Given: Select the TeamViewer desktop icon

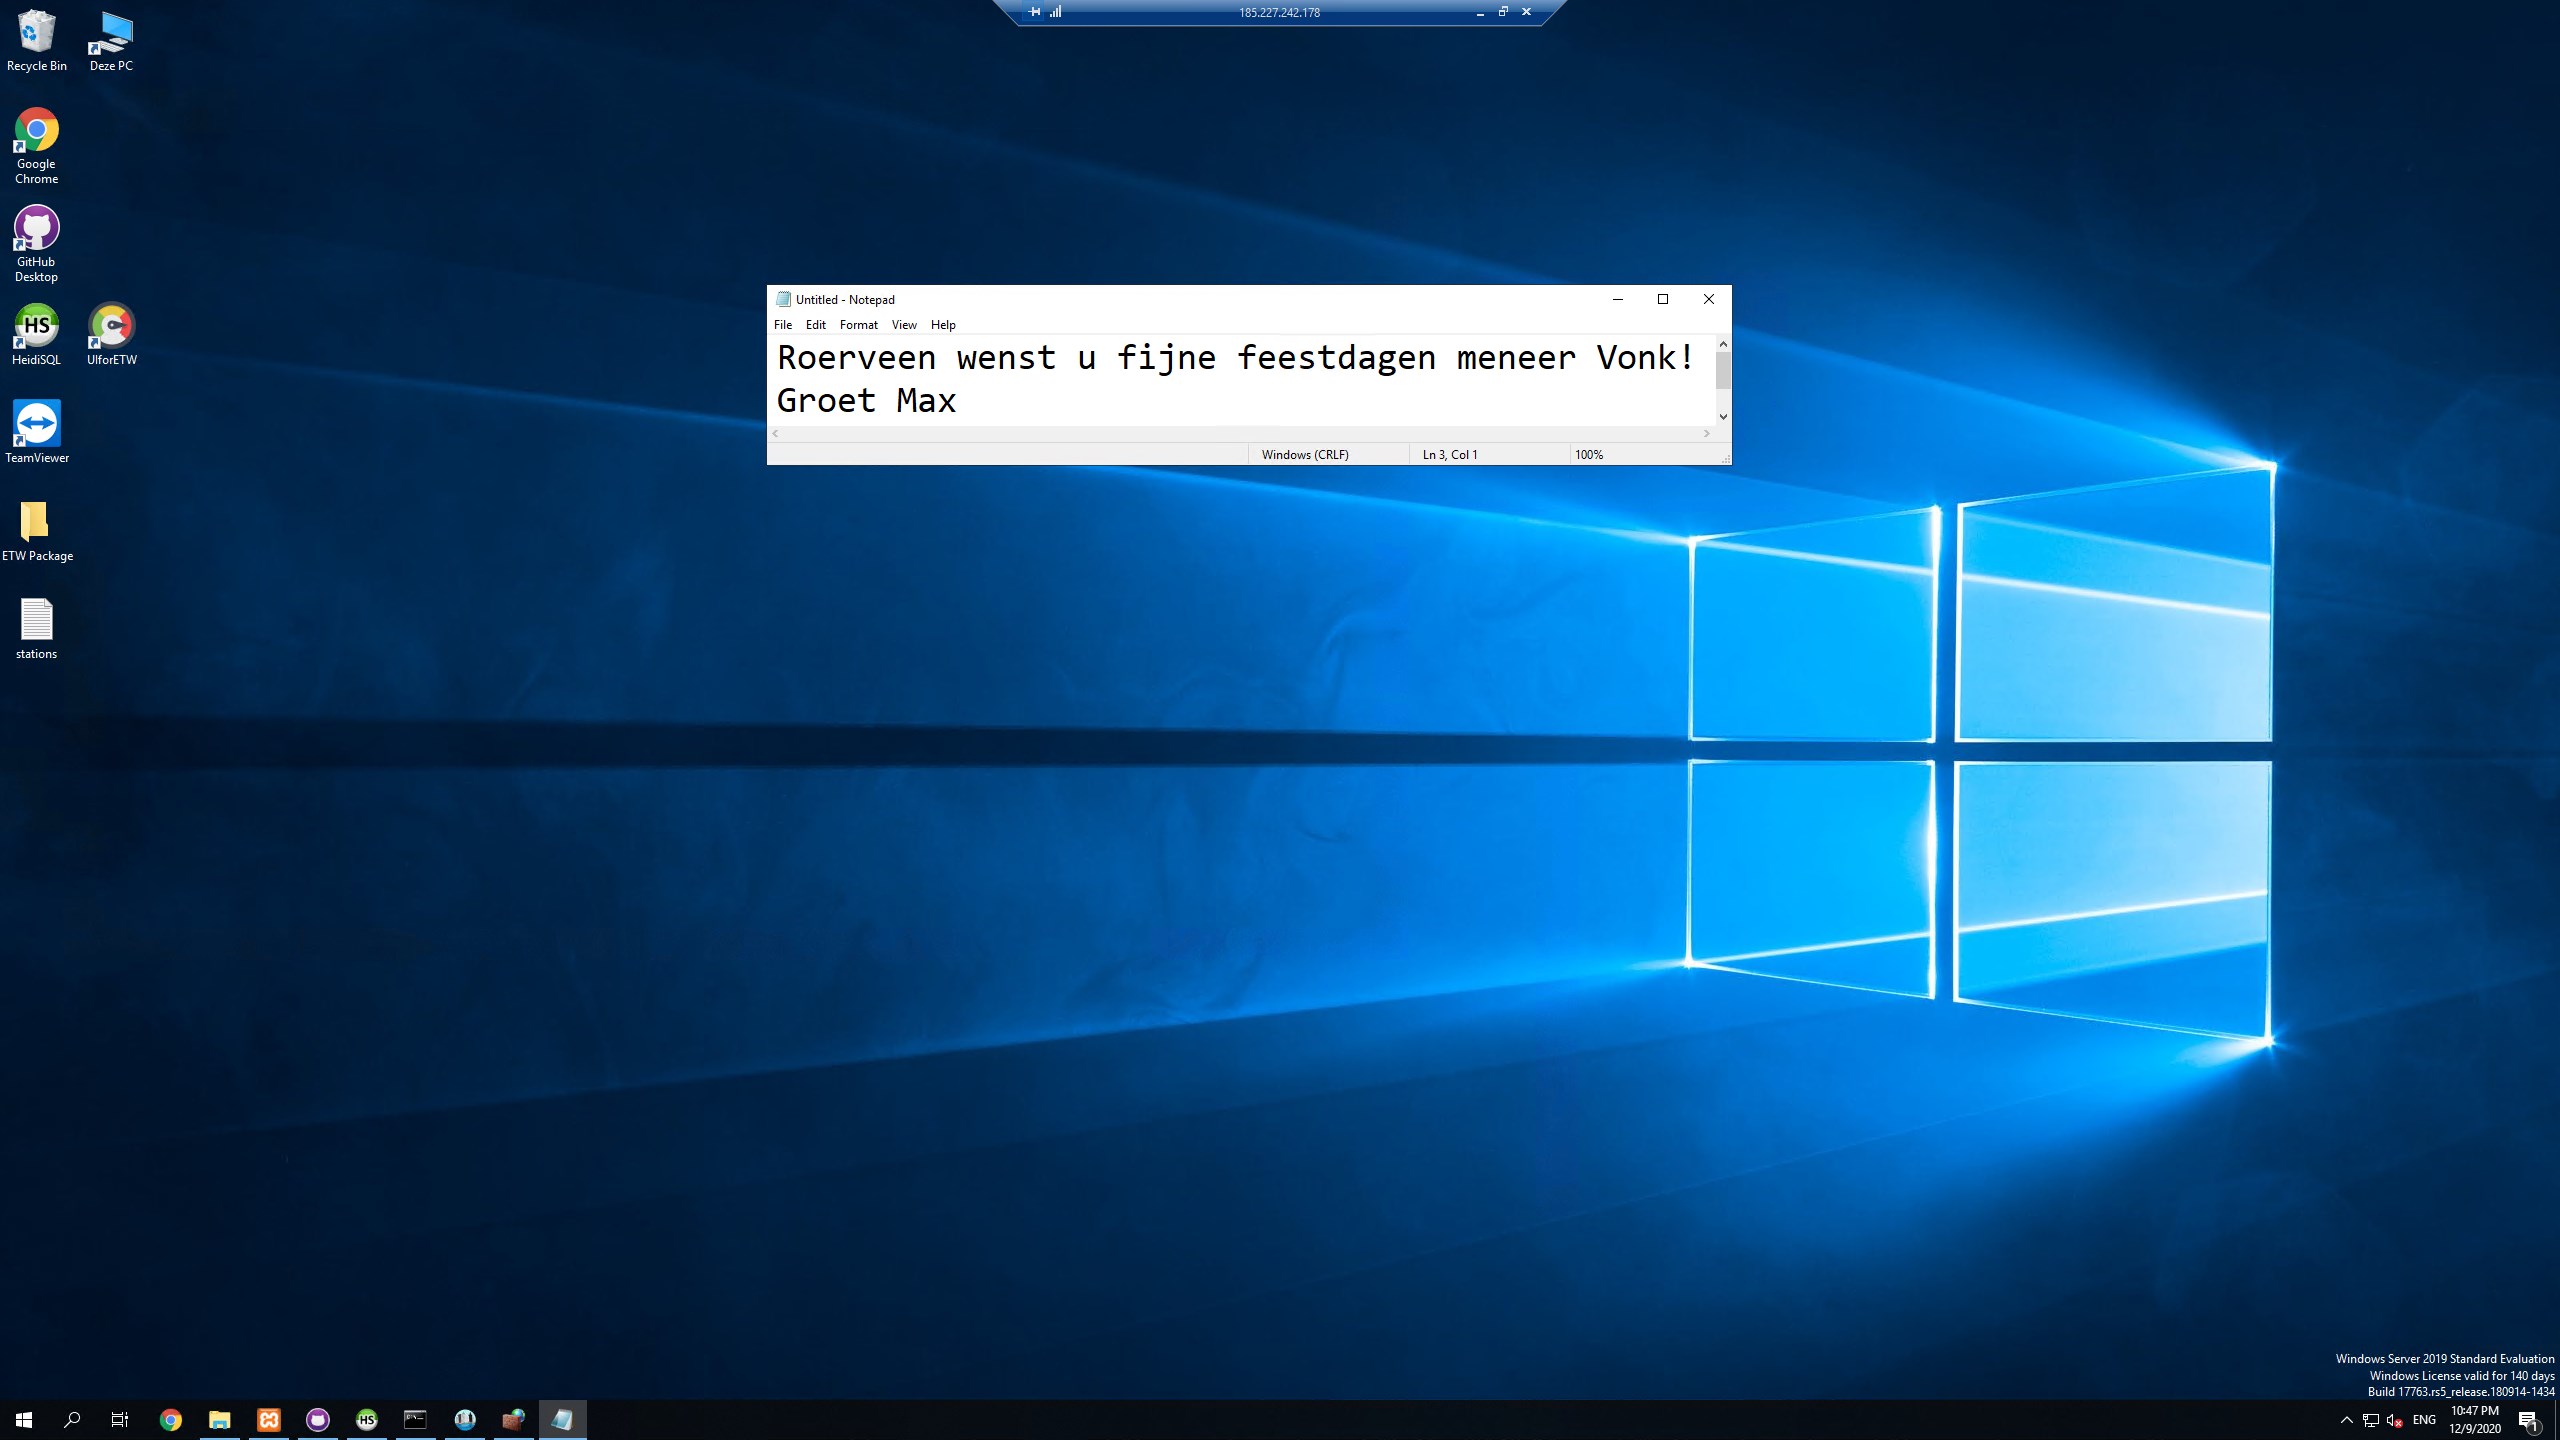Looking at the screenshot, I should pos(37,431).
